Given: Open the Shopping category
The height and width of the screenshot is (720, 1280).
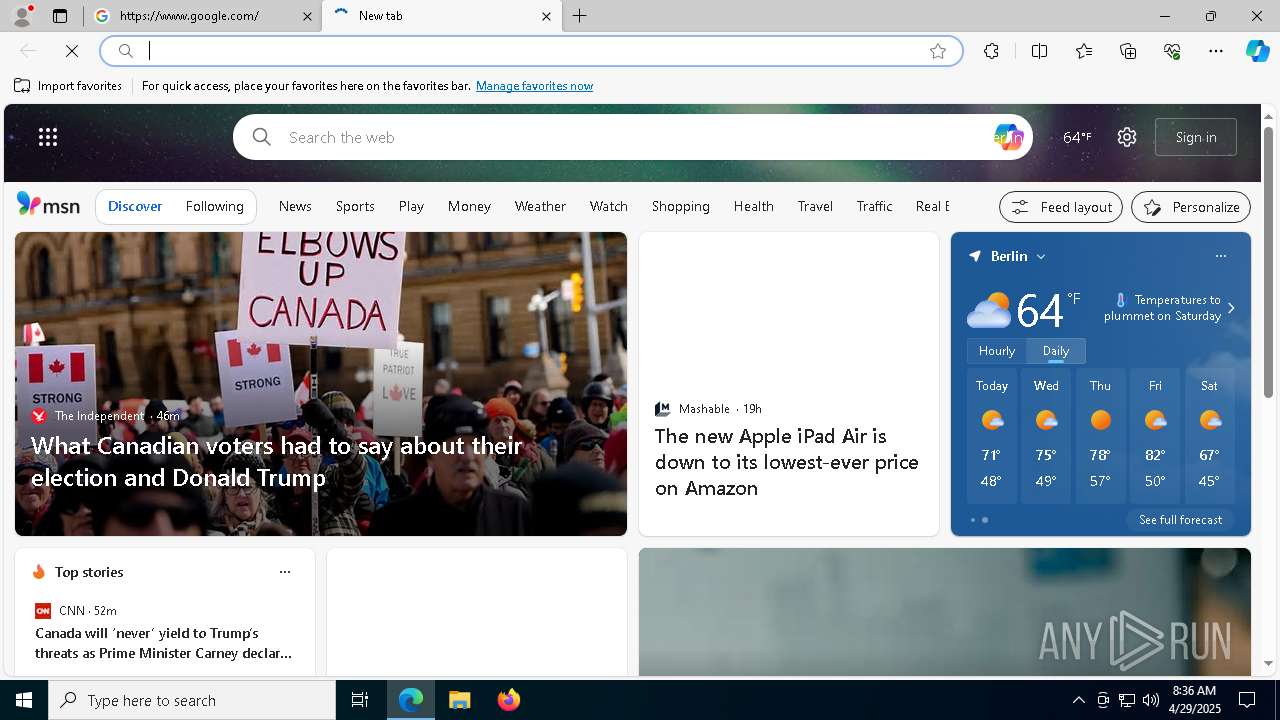Looking at the screenshot, I should pos(681,206).
